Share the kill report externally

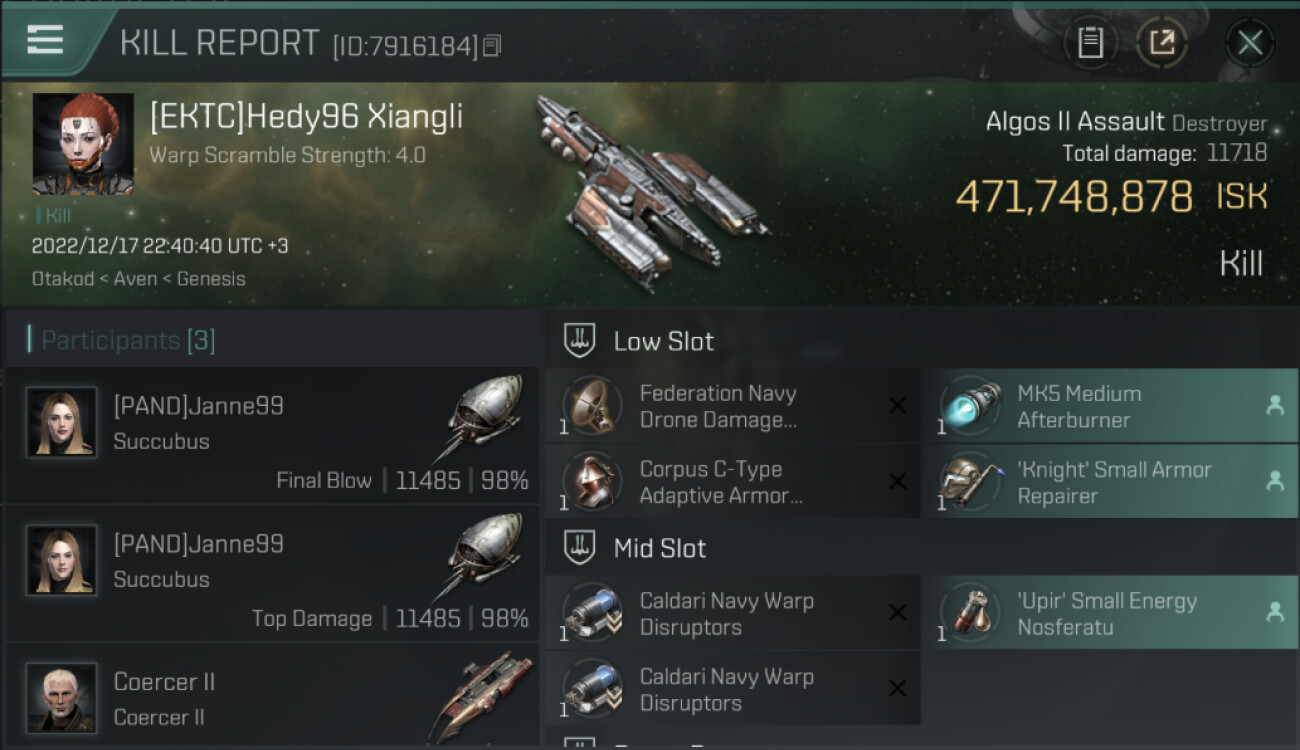[x=1162, y=43]
